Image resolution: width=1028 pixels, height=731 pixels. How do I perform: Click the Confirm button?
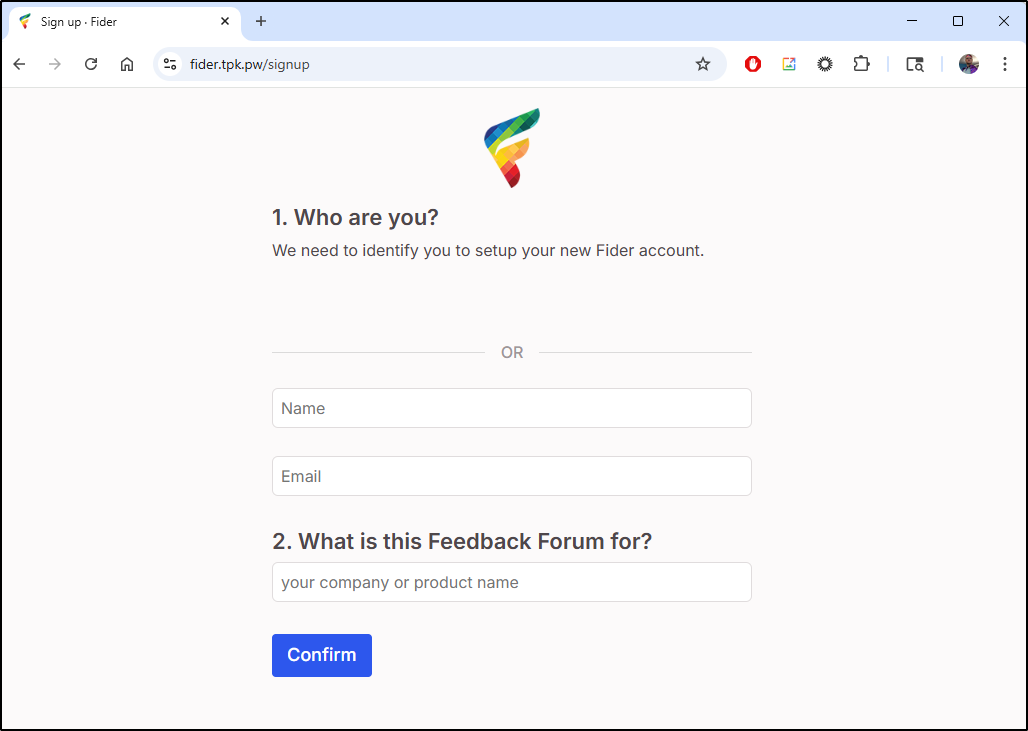[x=322, y=655]
